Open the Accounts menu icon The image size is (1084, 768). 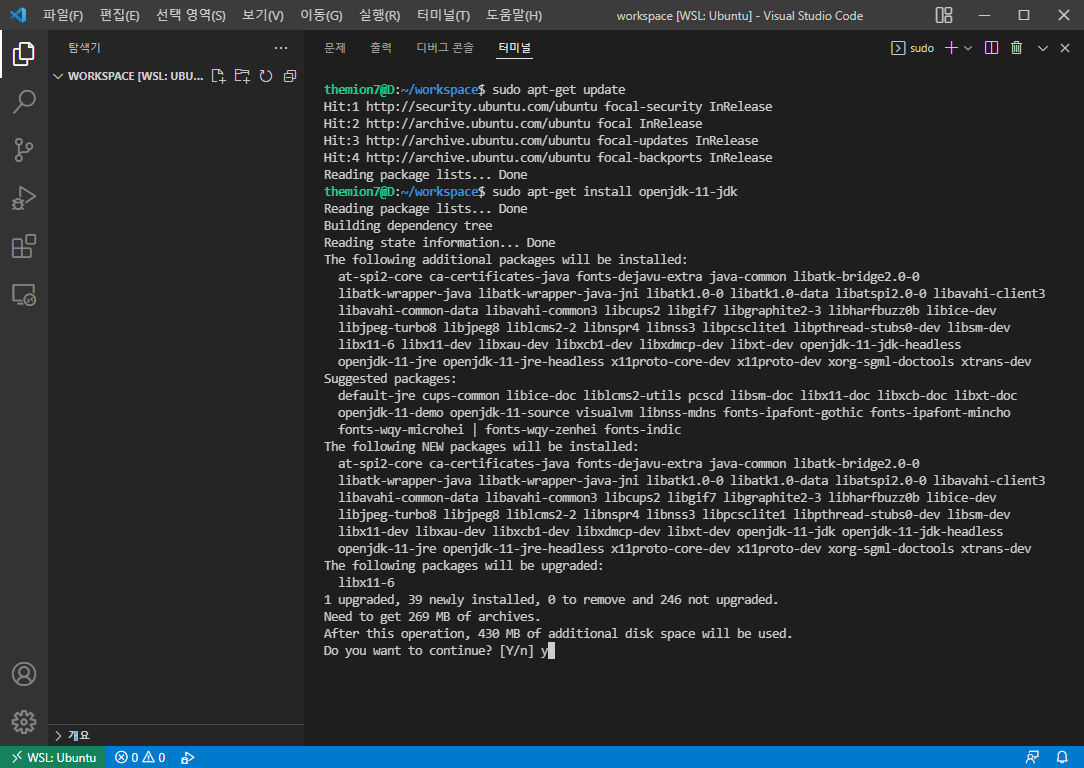[24, 674]
